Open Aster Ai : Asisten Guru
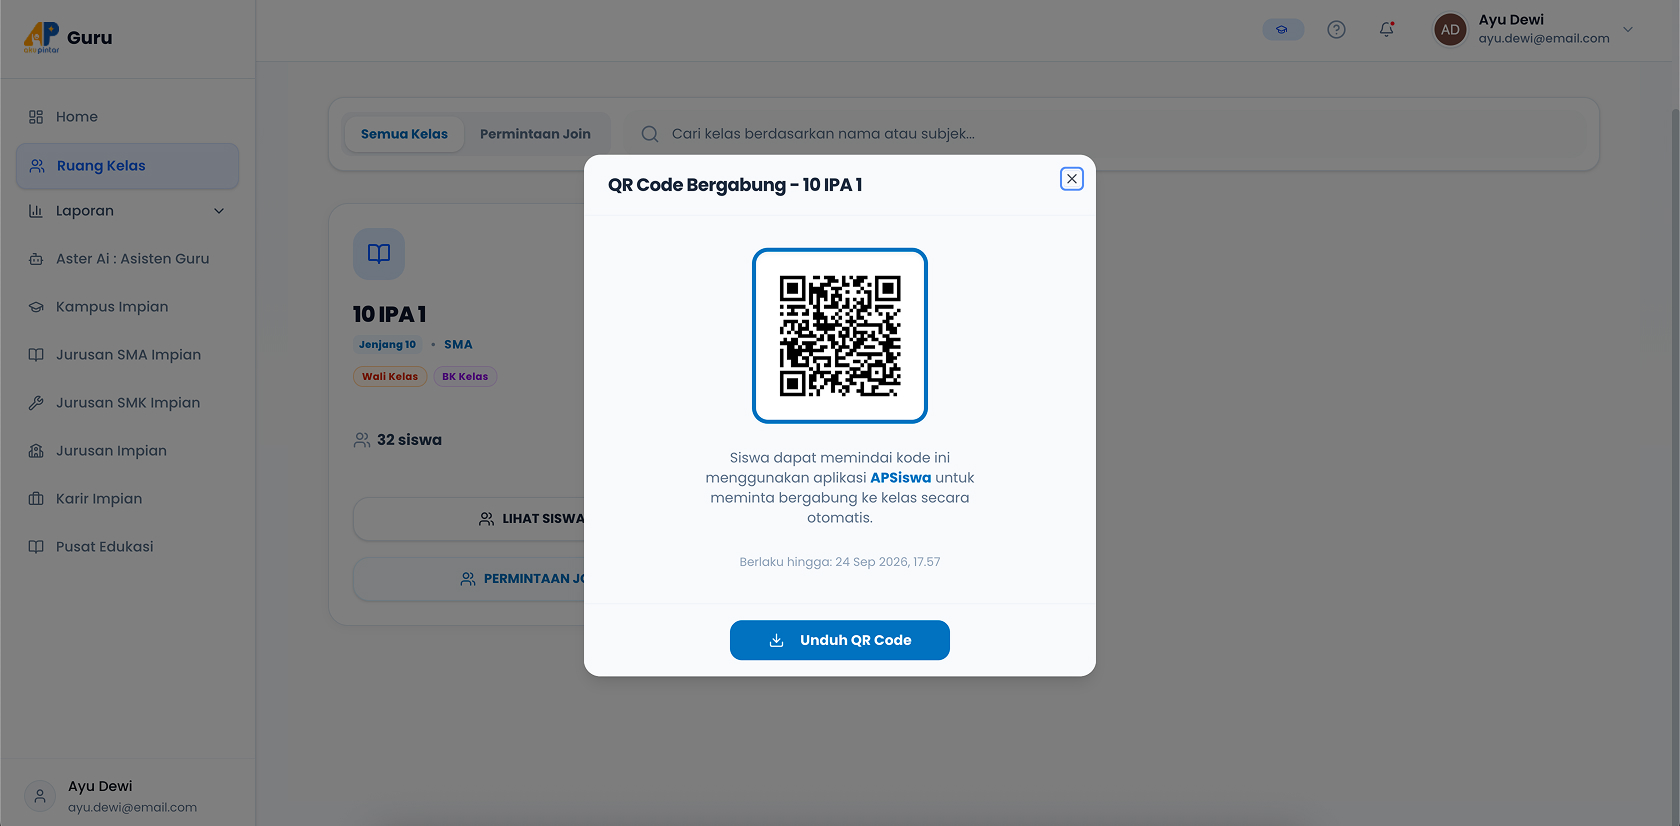 [x=127, y=259]
